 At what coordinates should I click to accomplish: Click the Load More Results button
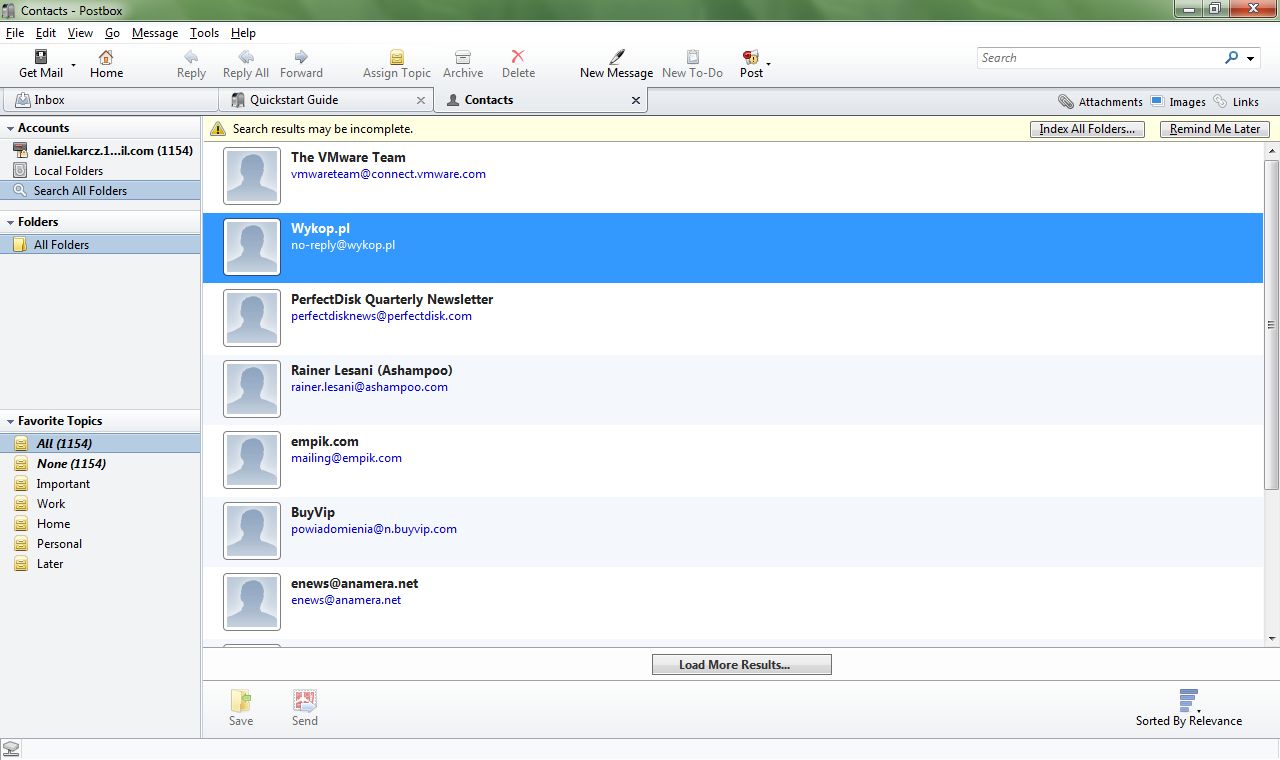coord(741,665)
